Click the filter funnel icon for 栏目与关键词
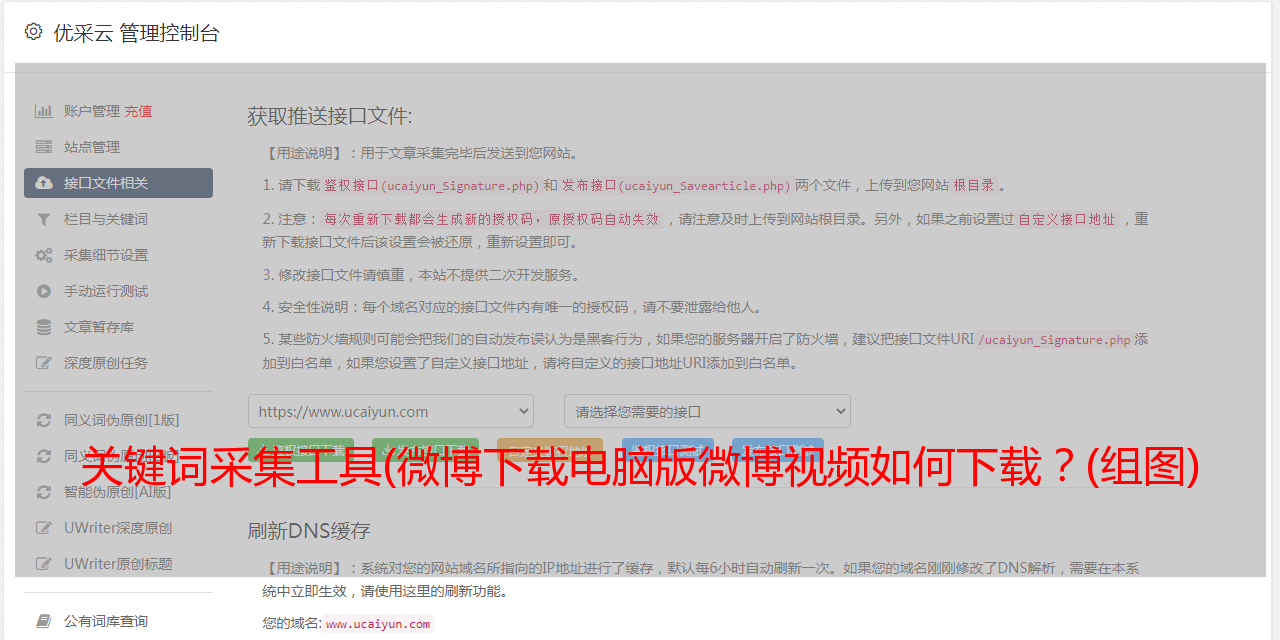The width and height of the screenshot is (1280, 640). pos(44,219)
